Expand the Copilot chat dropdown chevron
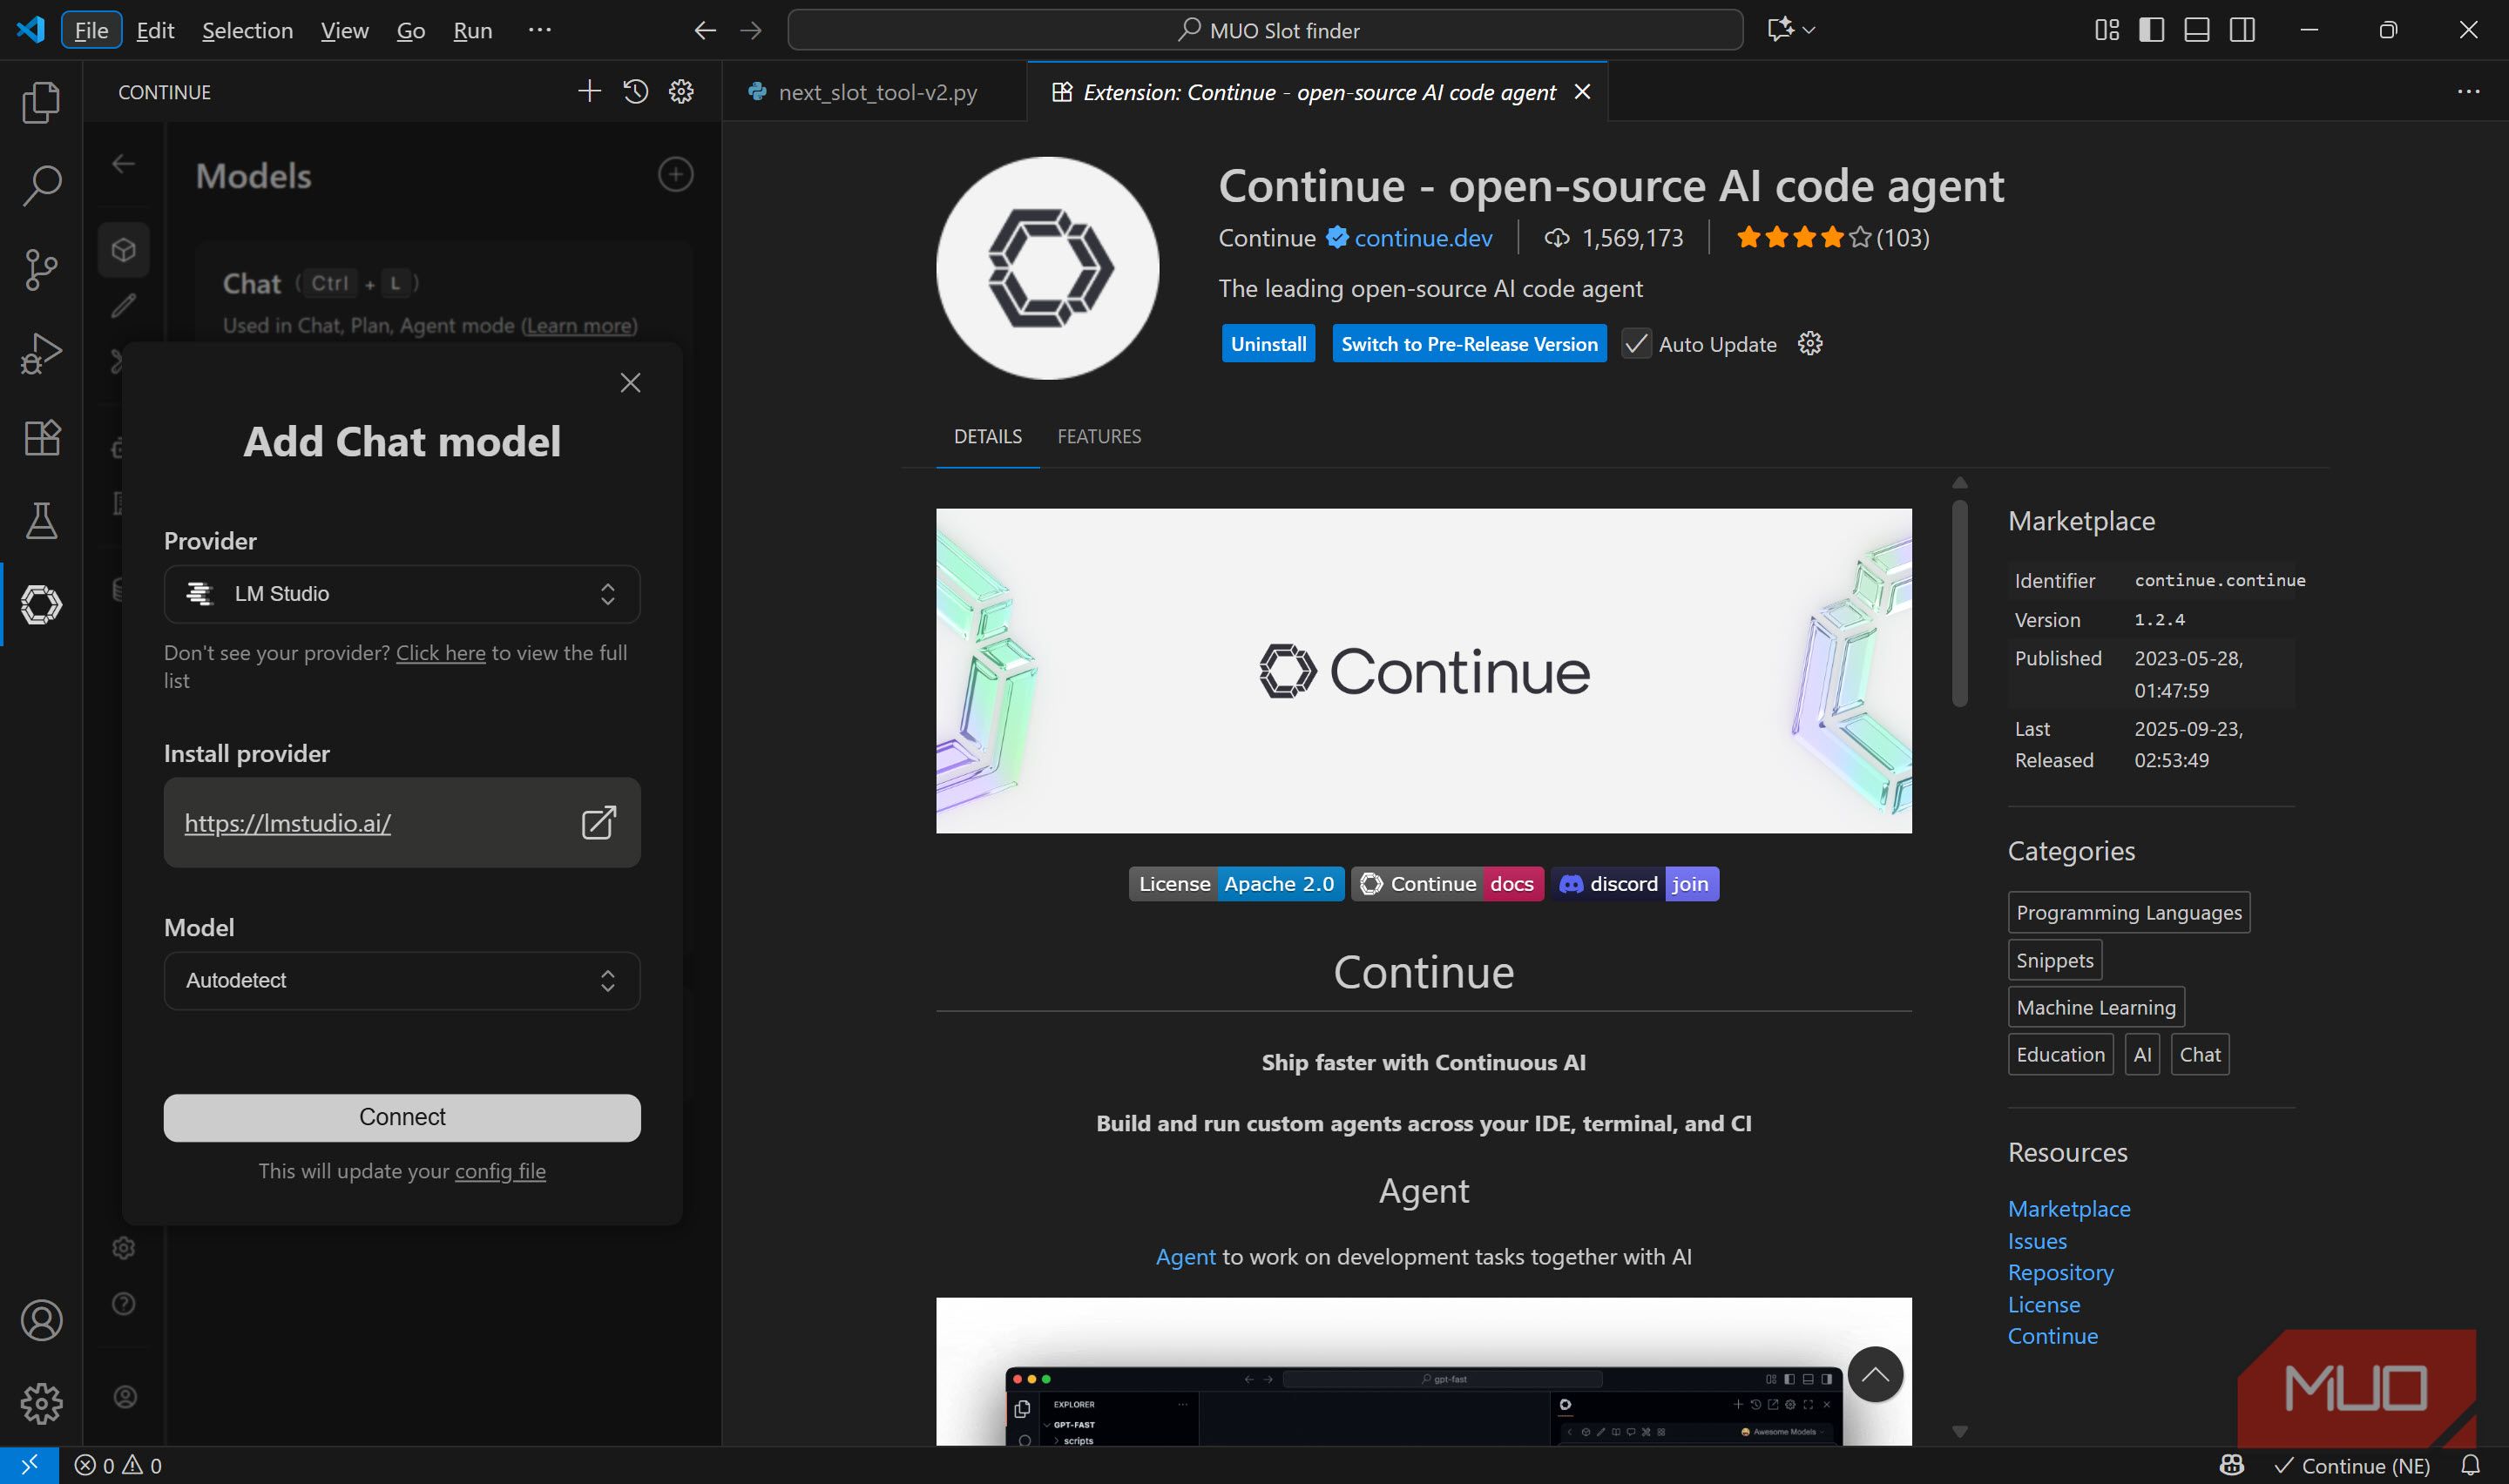The height and width of the screenshot is (1484, 2509). point(1808,30)
